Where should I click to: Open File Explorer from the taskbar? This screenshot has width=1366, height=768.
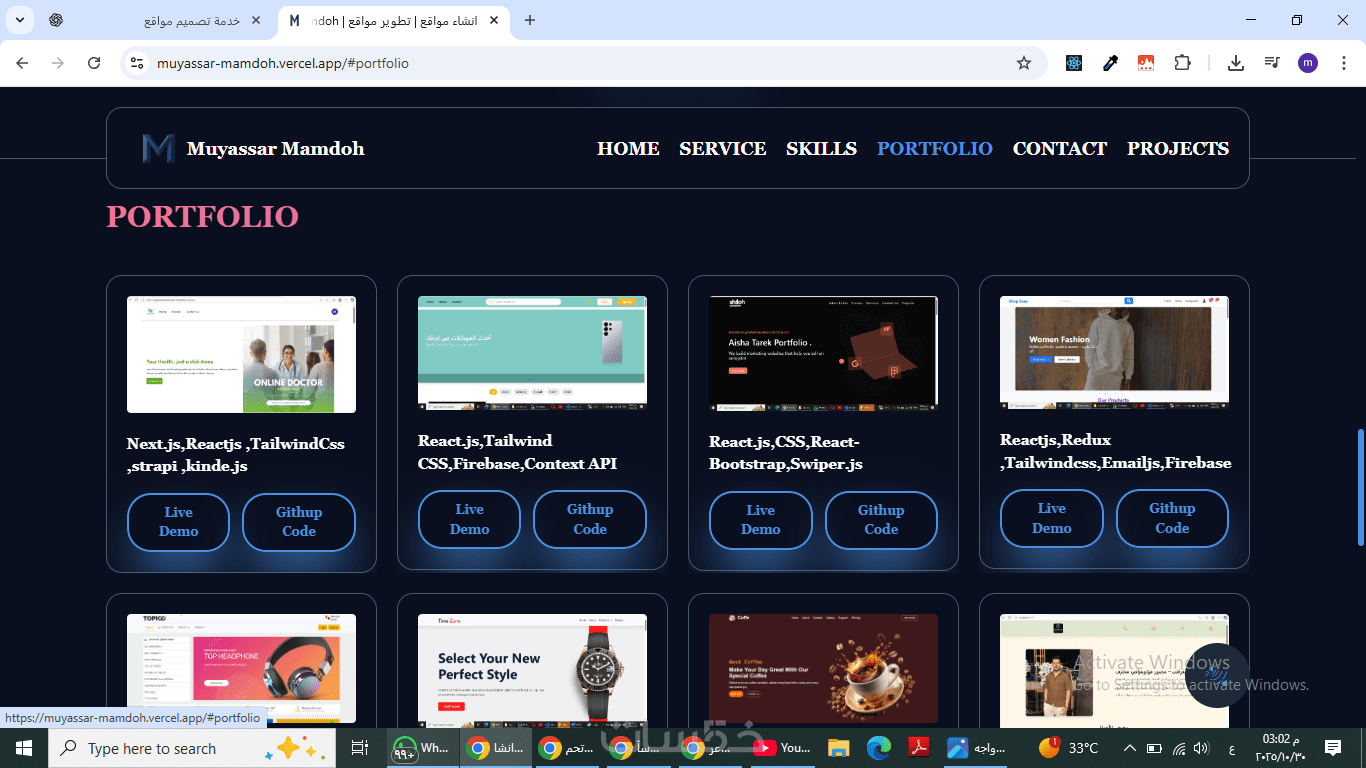point(838,748)
